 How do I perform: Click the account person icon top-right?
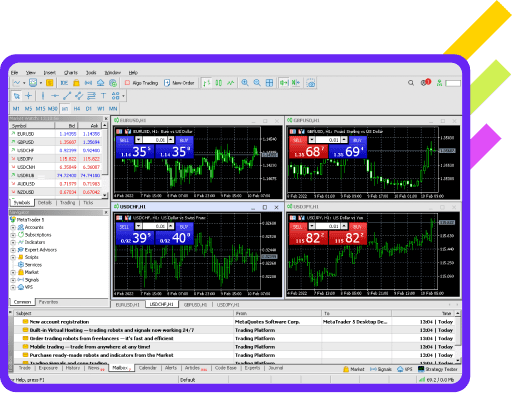(x=439, y=83)
